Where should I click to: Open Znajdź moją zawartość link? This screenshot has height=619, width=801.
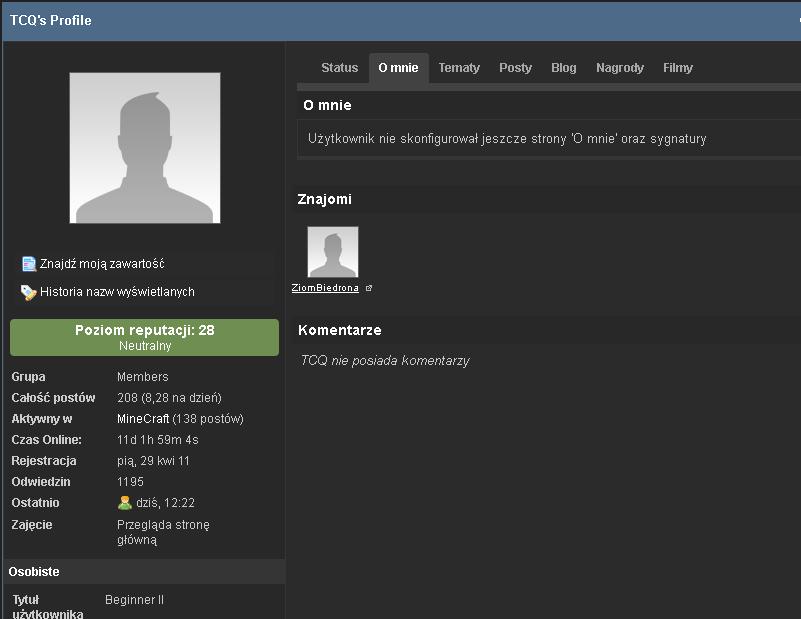click(x=102, y=264)
